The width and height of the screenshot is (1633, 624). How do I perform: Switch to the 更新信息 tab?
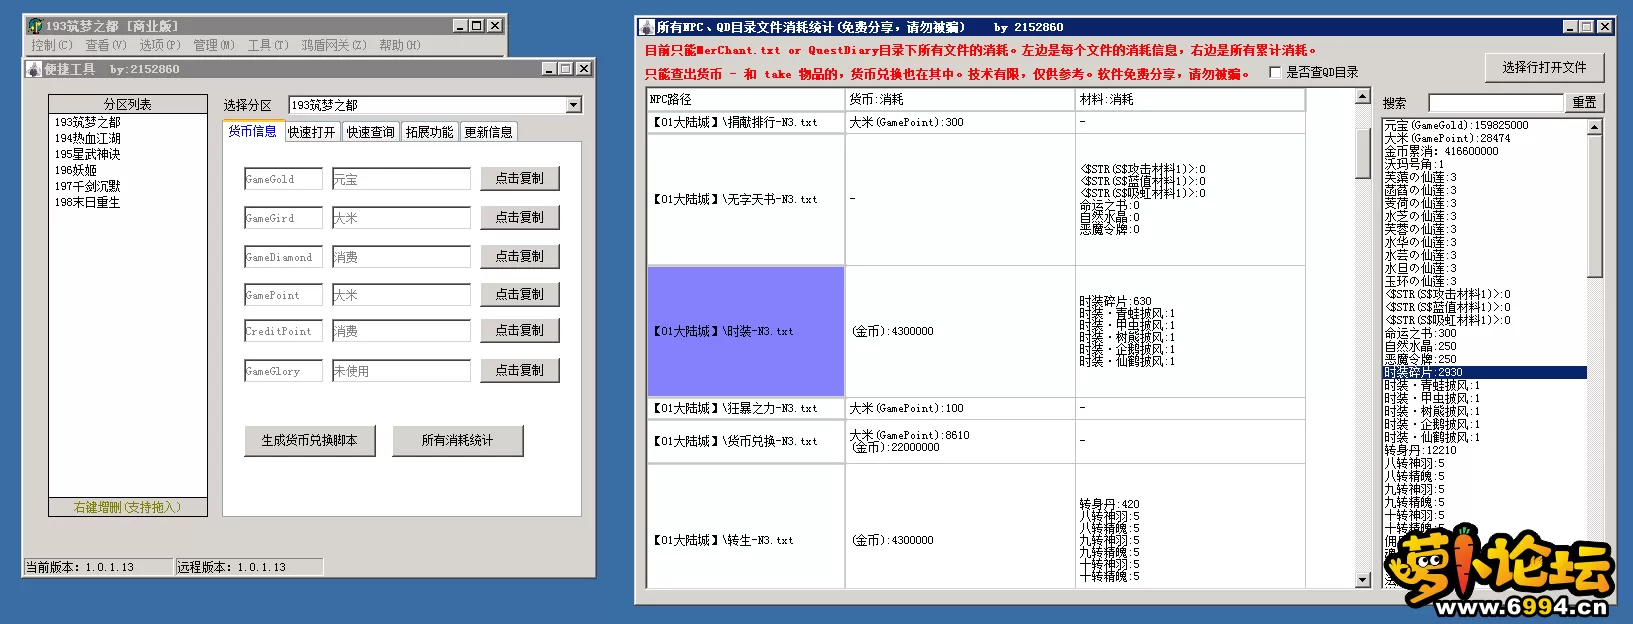[489, 132]
